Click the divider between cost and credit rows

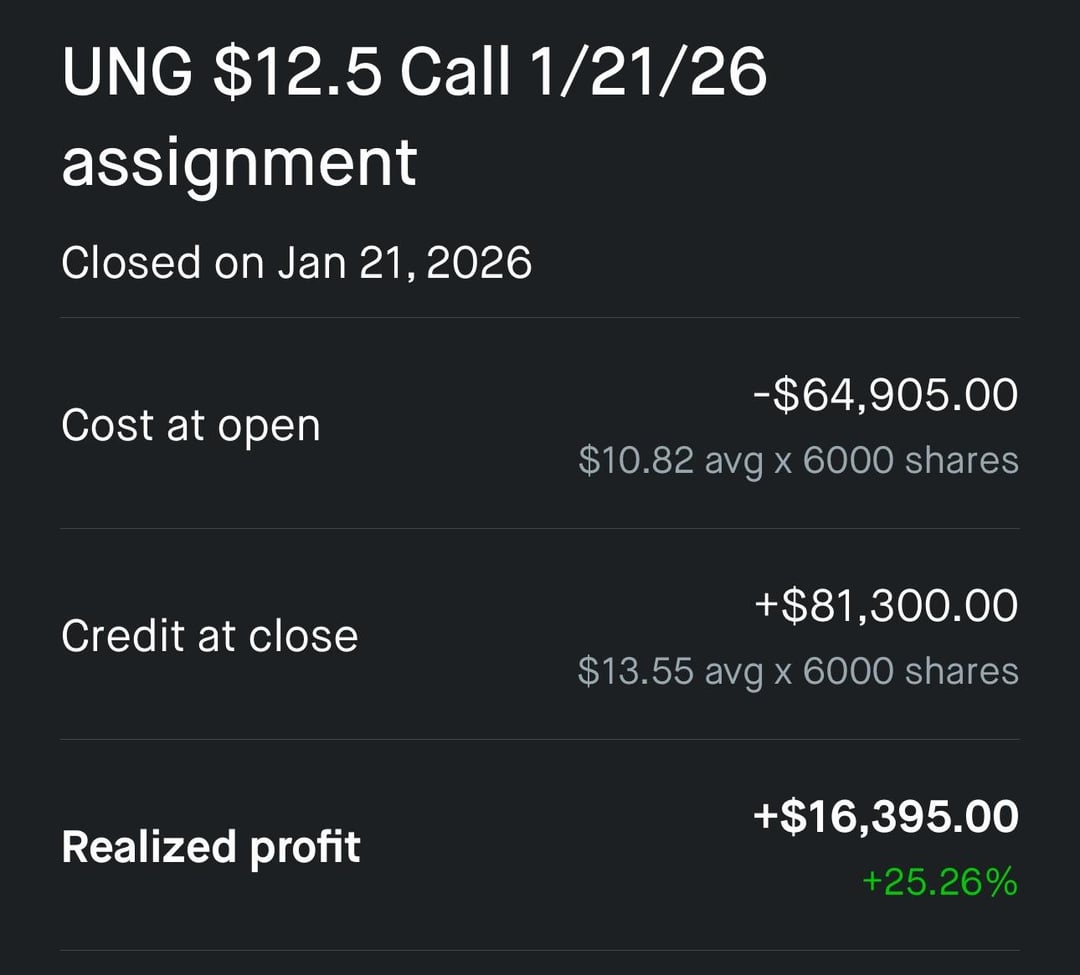point(540,528)
